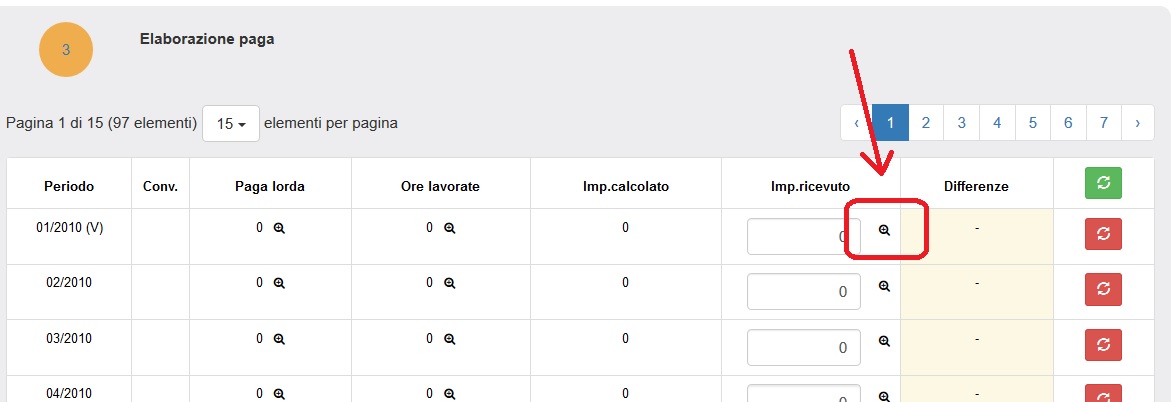The width and height of the screenshot is (1176, 402).
Task: Click red refresh button for 03/2010 row
Action: [x=1103, y=344]
